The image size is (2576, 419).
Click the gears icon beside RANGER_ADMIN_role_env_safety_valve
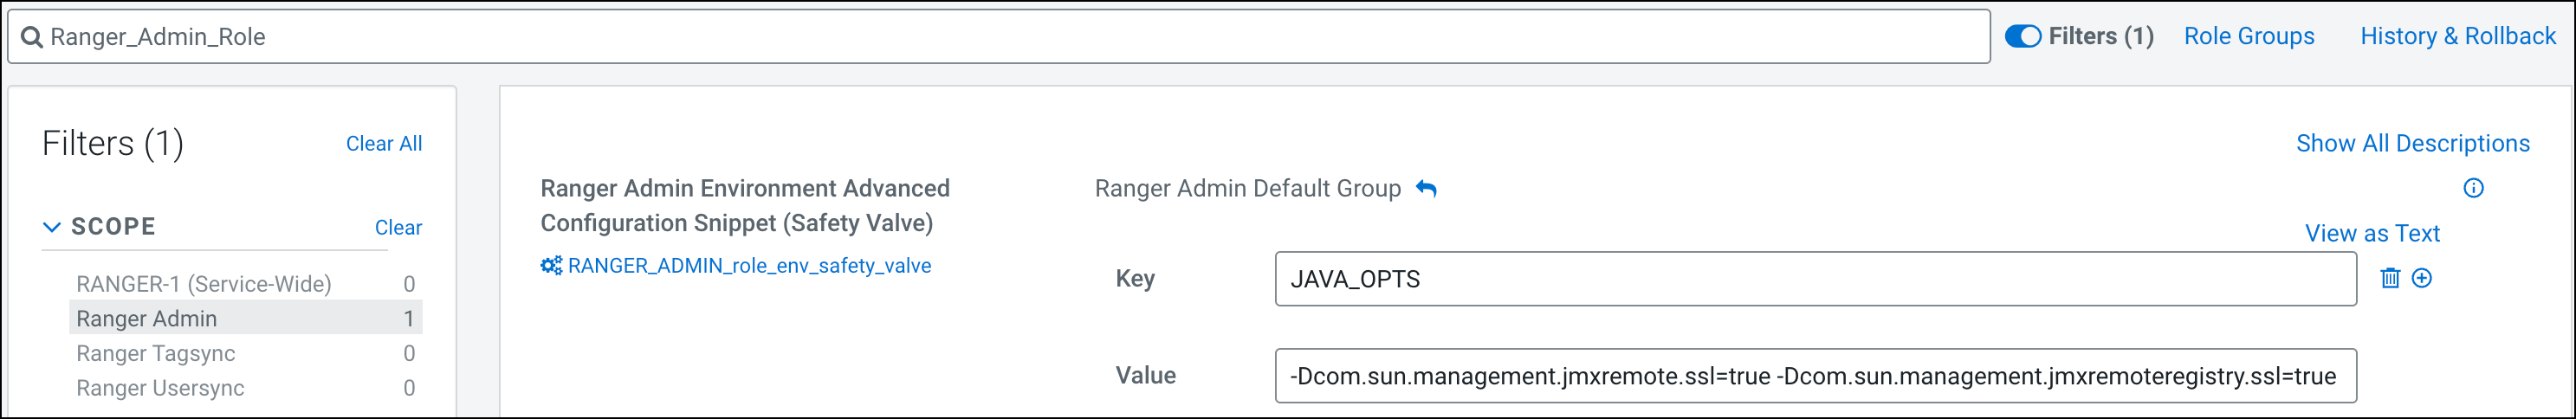pyautogui.click(x=551, y=266)
